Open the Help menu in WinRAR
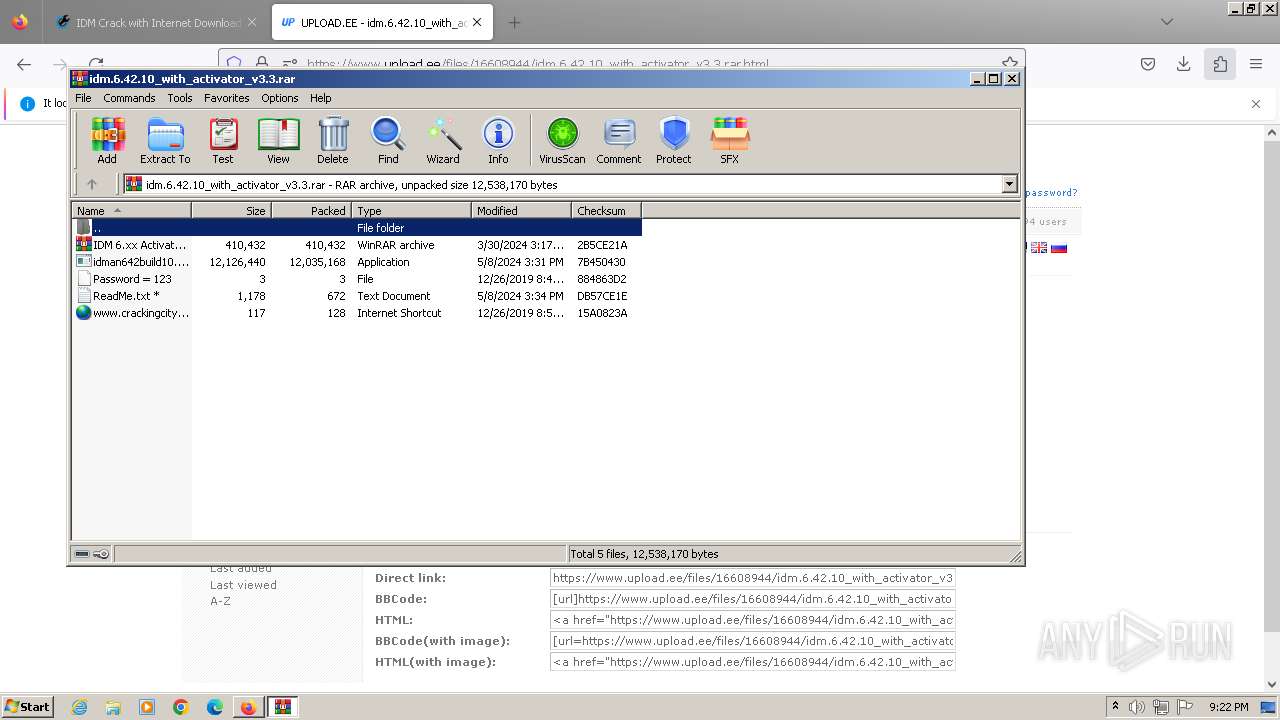1280x720 pixels. pos(321,98)
